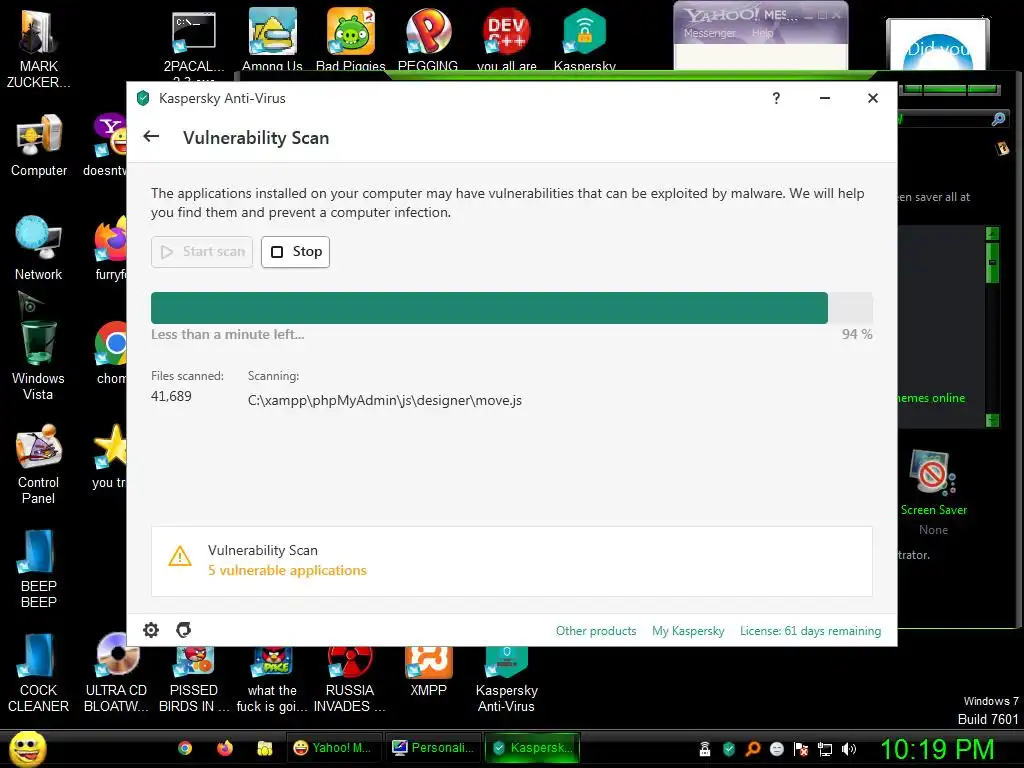The image size is (1024, 768).
Task: Open Kaspersky VPN desktop shortcut
Action: [x=584, y=39]
